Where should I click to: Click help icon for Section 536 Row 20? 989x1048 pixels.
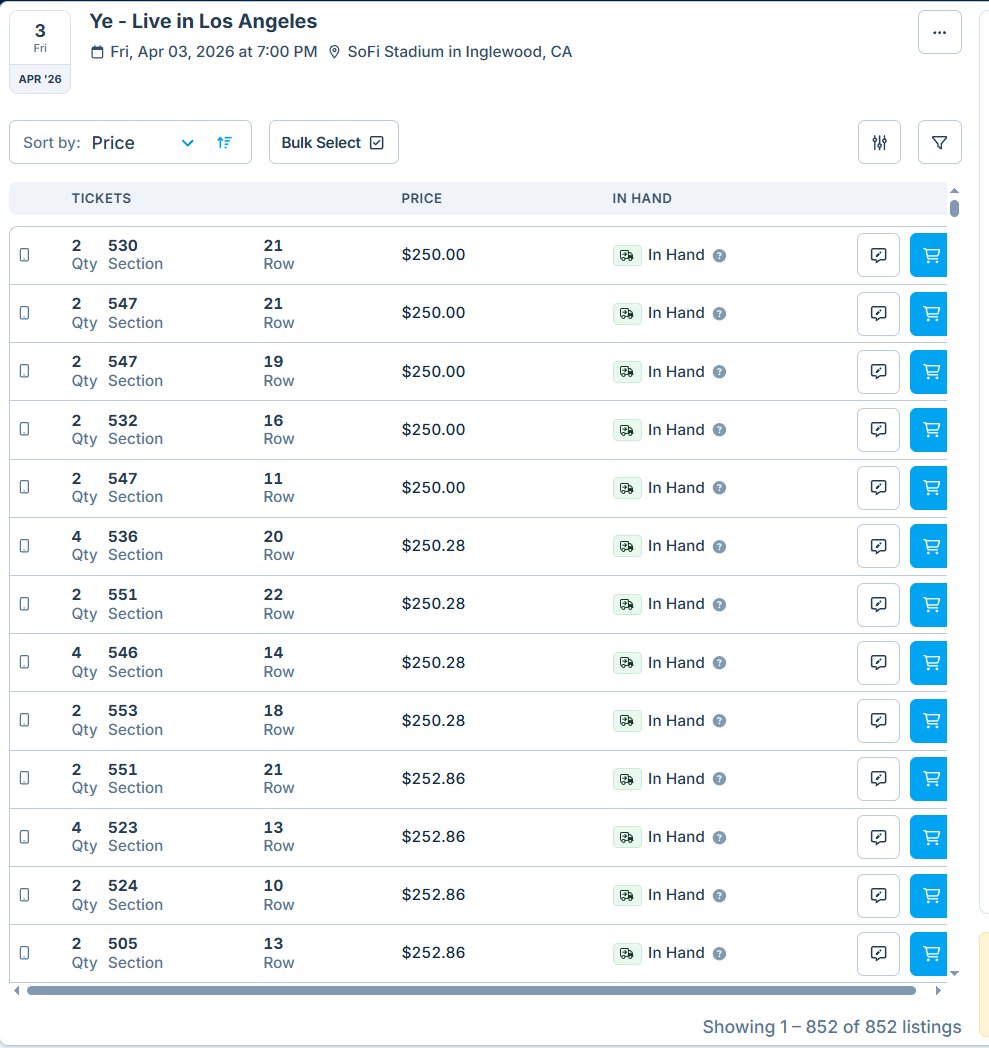(x=719, y=547)
